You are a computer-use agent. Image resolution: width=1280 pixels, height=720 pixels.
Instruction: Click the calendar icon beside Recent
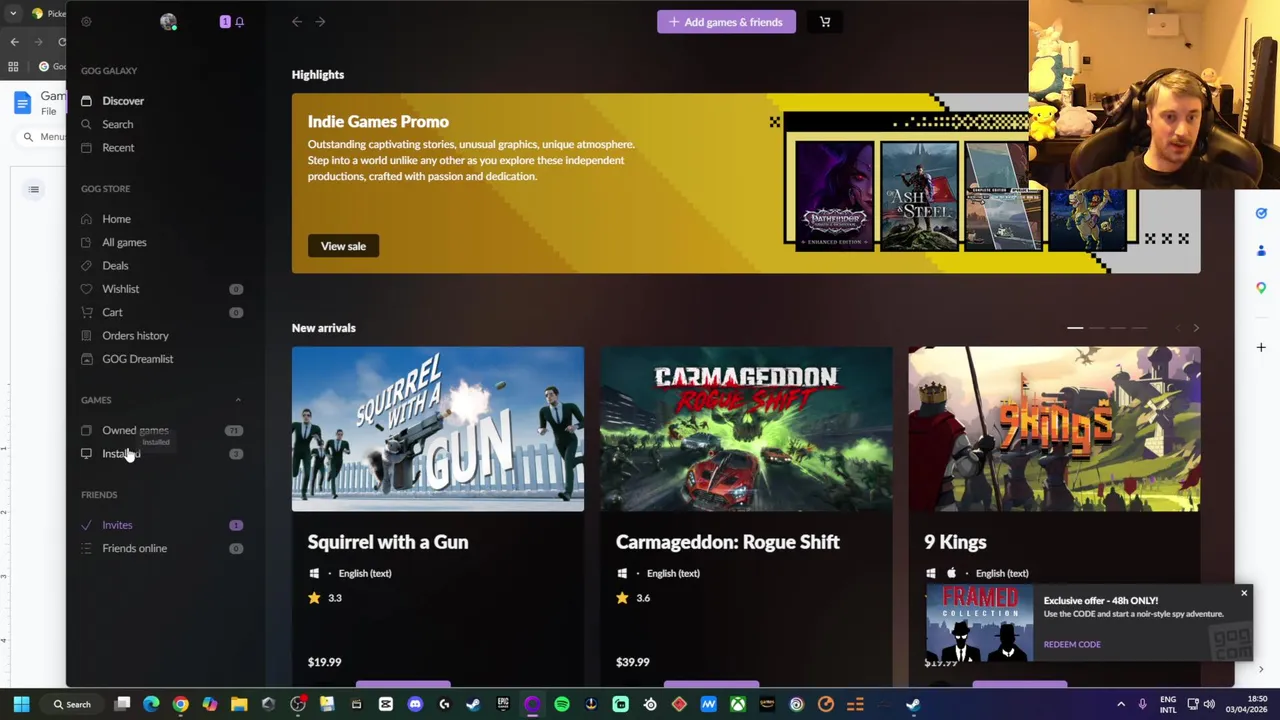coord(86,148)
